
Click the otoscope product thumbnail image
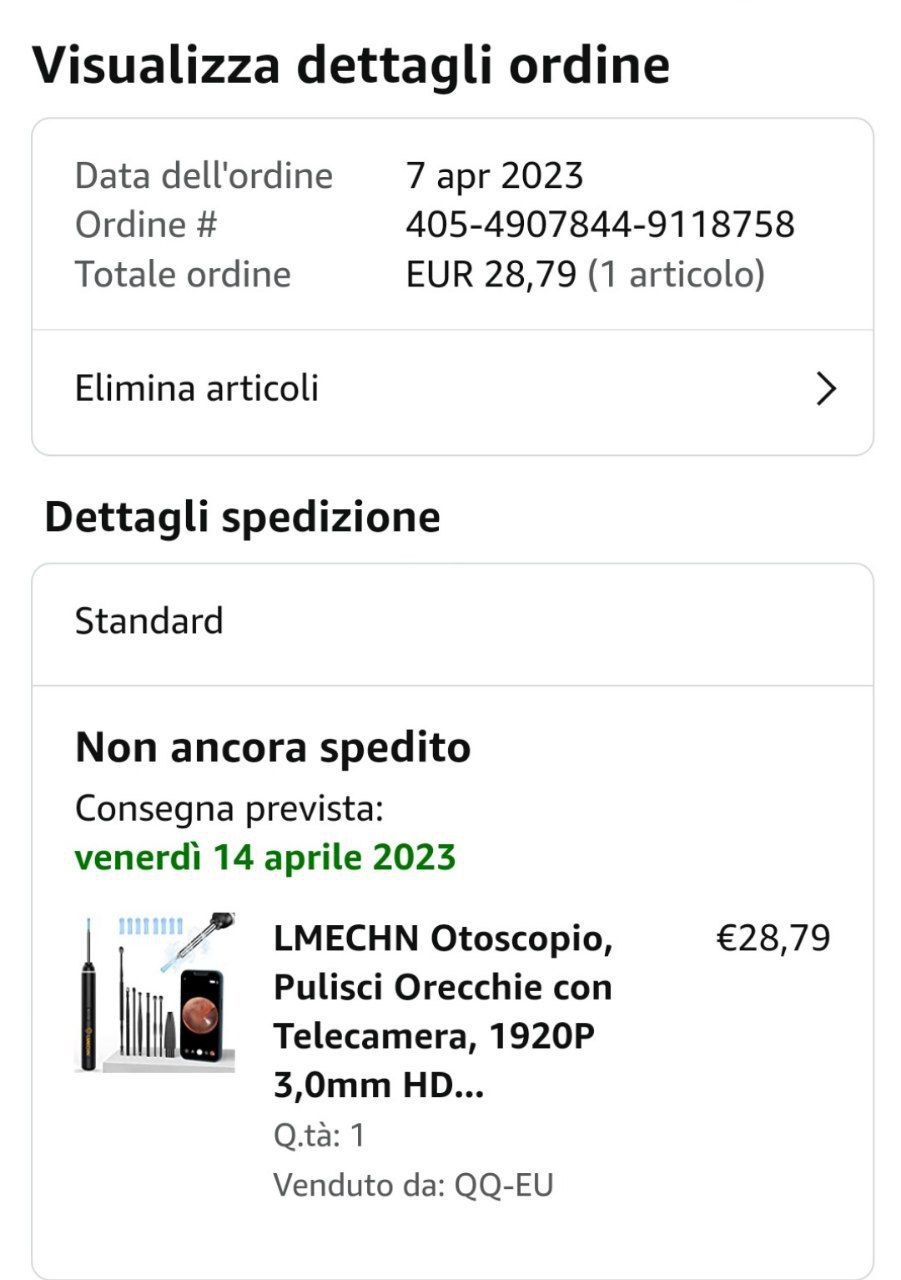pyautogui.click(x=155, y=992)
